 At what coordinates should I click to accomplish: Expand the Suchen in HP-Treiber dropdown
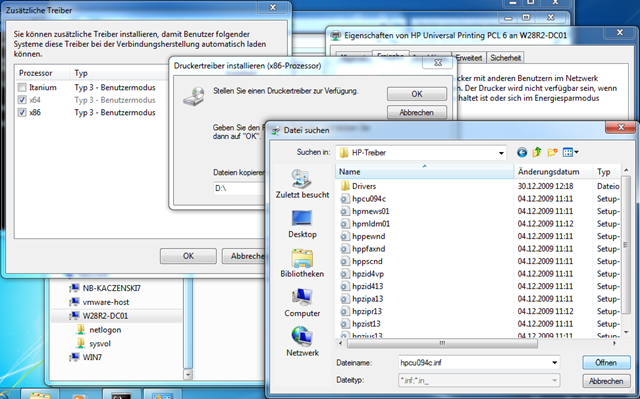501,153
